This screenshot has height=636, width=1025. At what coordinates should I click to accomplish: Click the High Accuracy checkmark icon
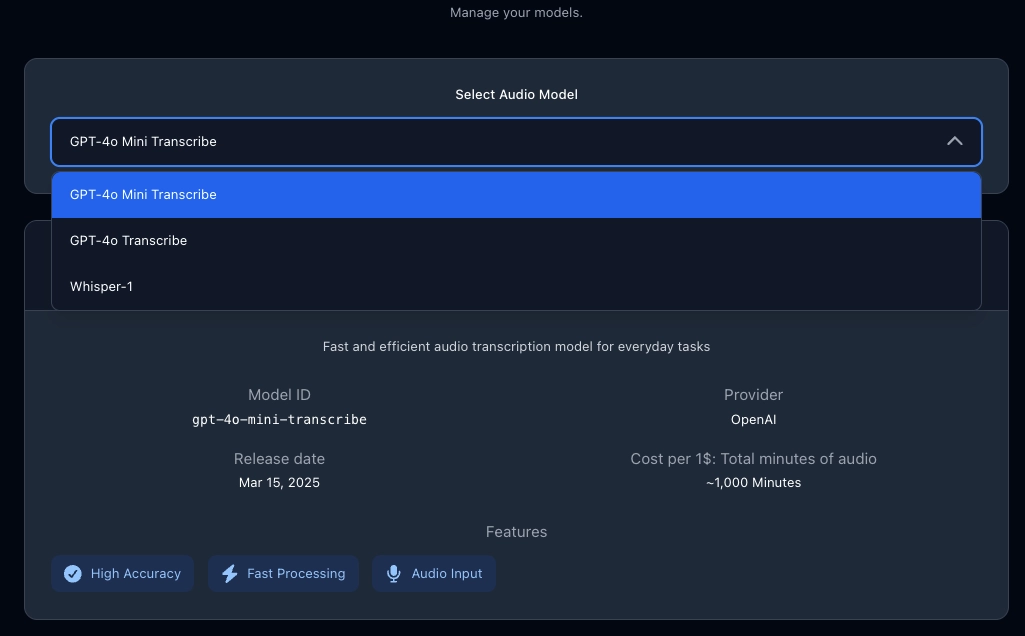(x=73, y=574)
